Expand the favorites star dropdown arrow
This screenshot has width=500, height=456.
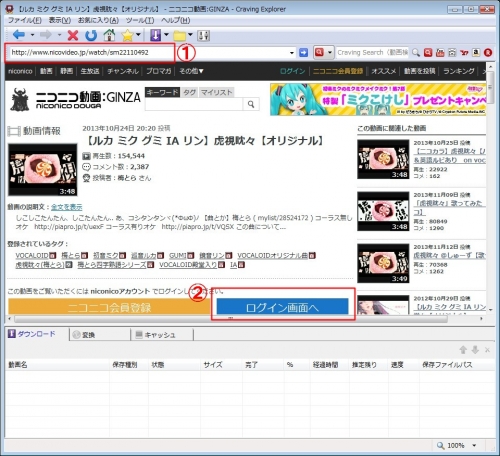point(138,35)
